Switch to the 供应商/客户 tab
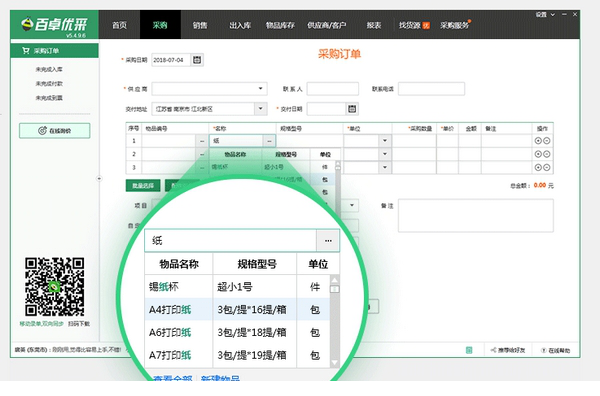 click(x=326, y=25)
